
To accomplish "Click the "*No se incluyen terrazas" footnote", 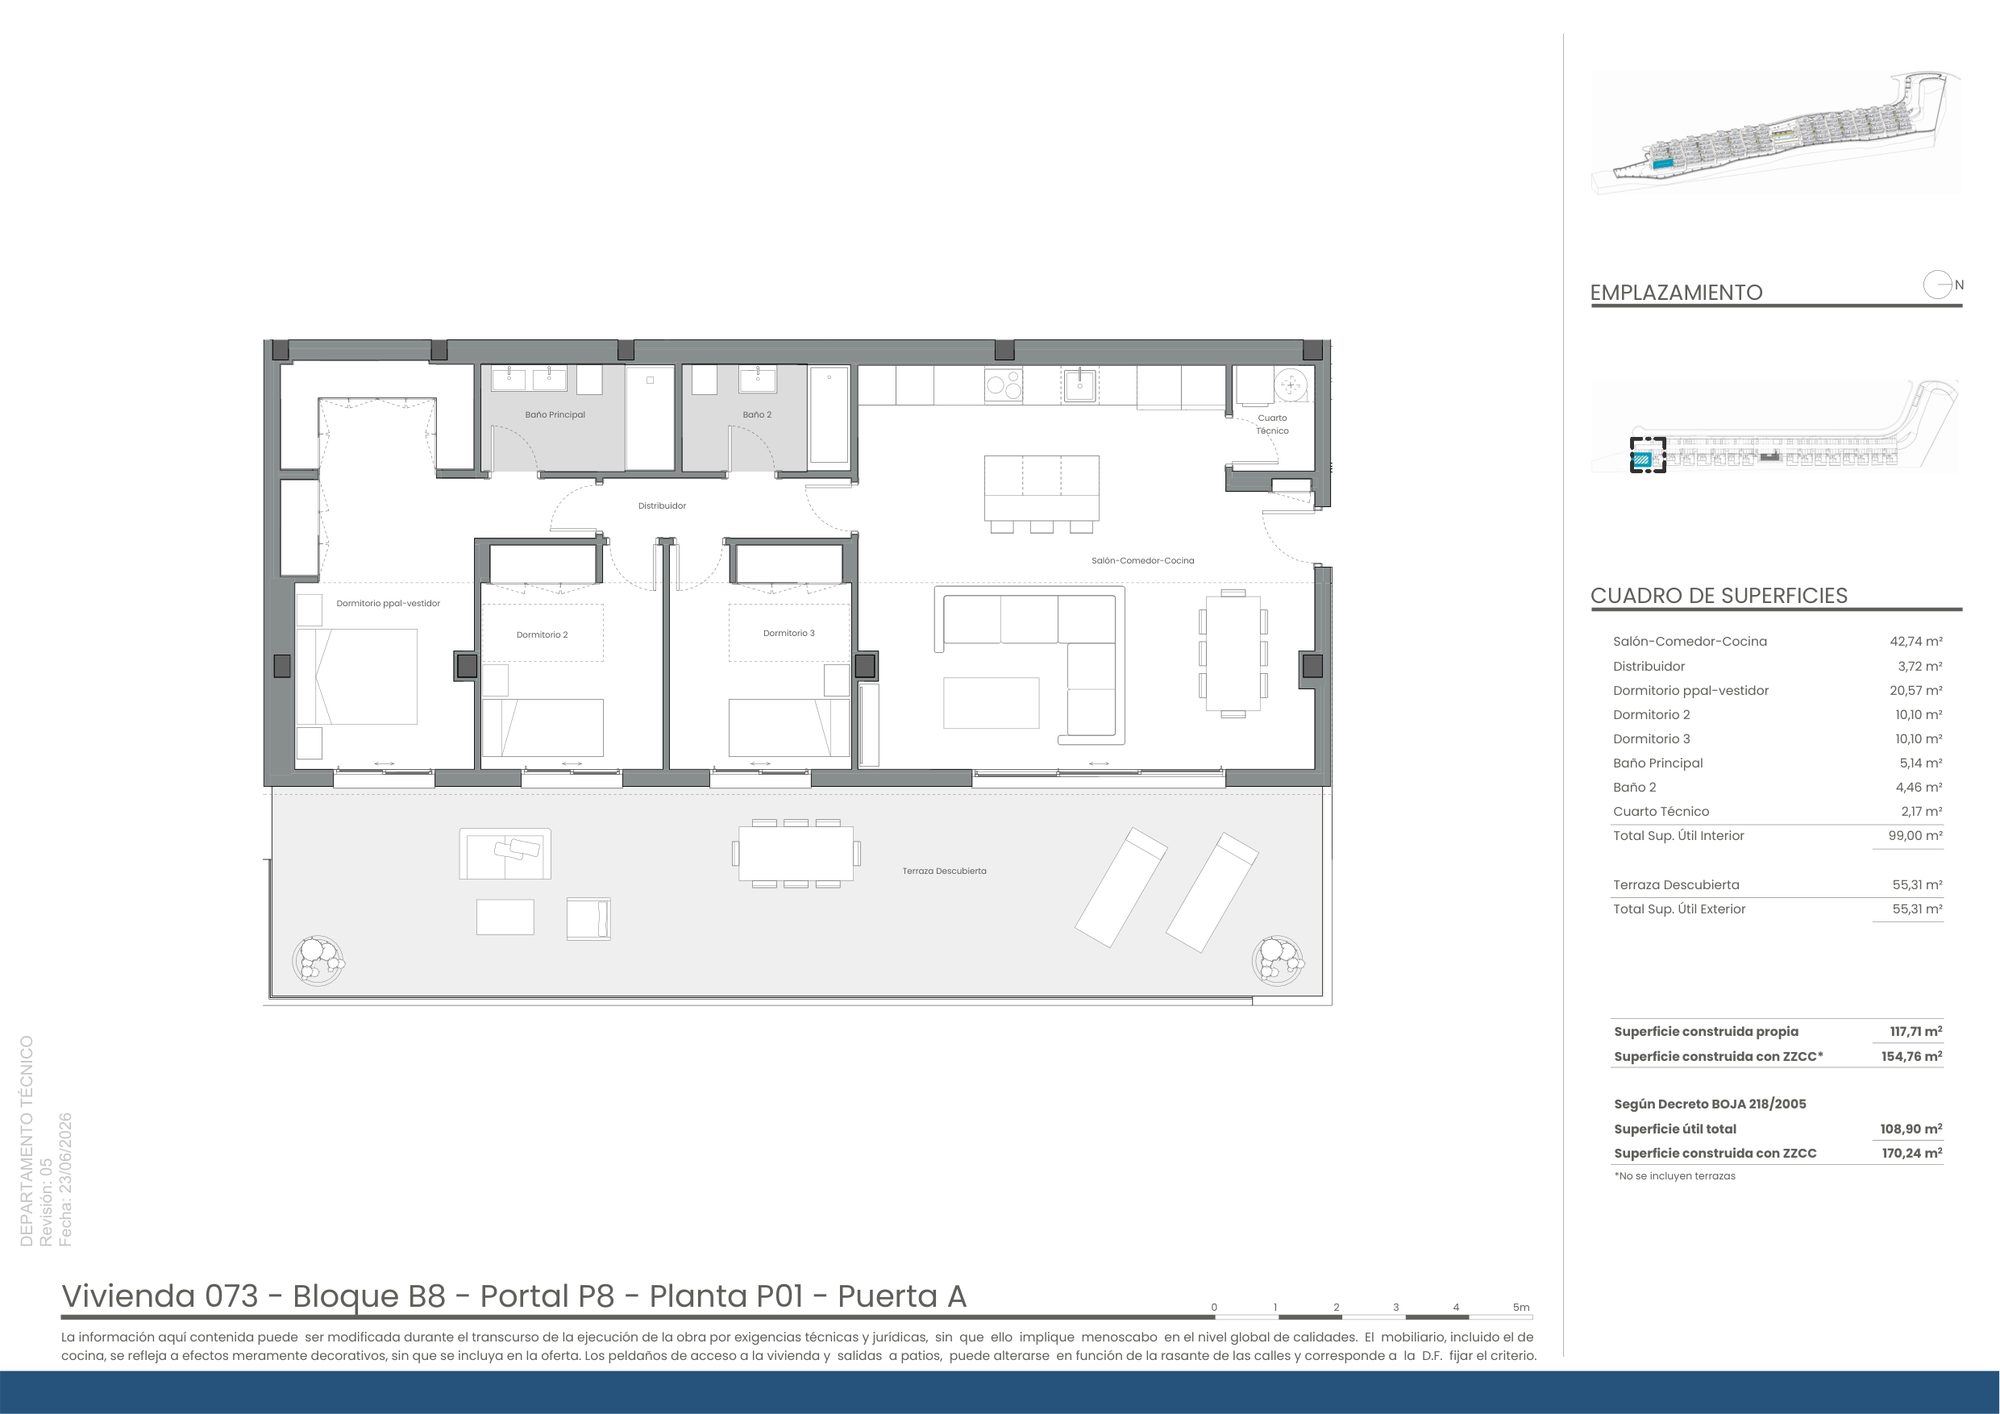I will coord(1674,1176).
